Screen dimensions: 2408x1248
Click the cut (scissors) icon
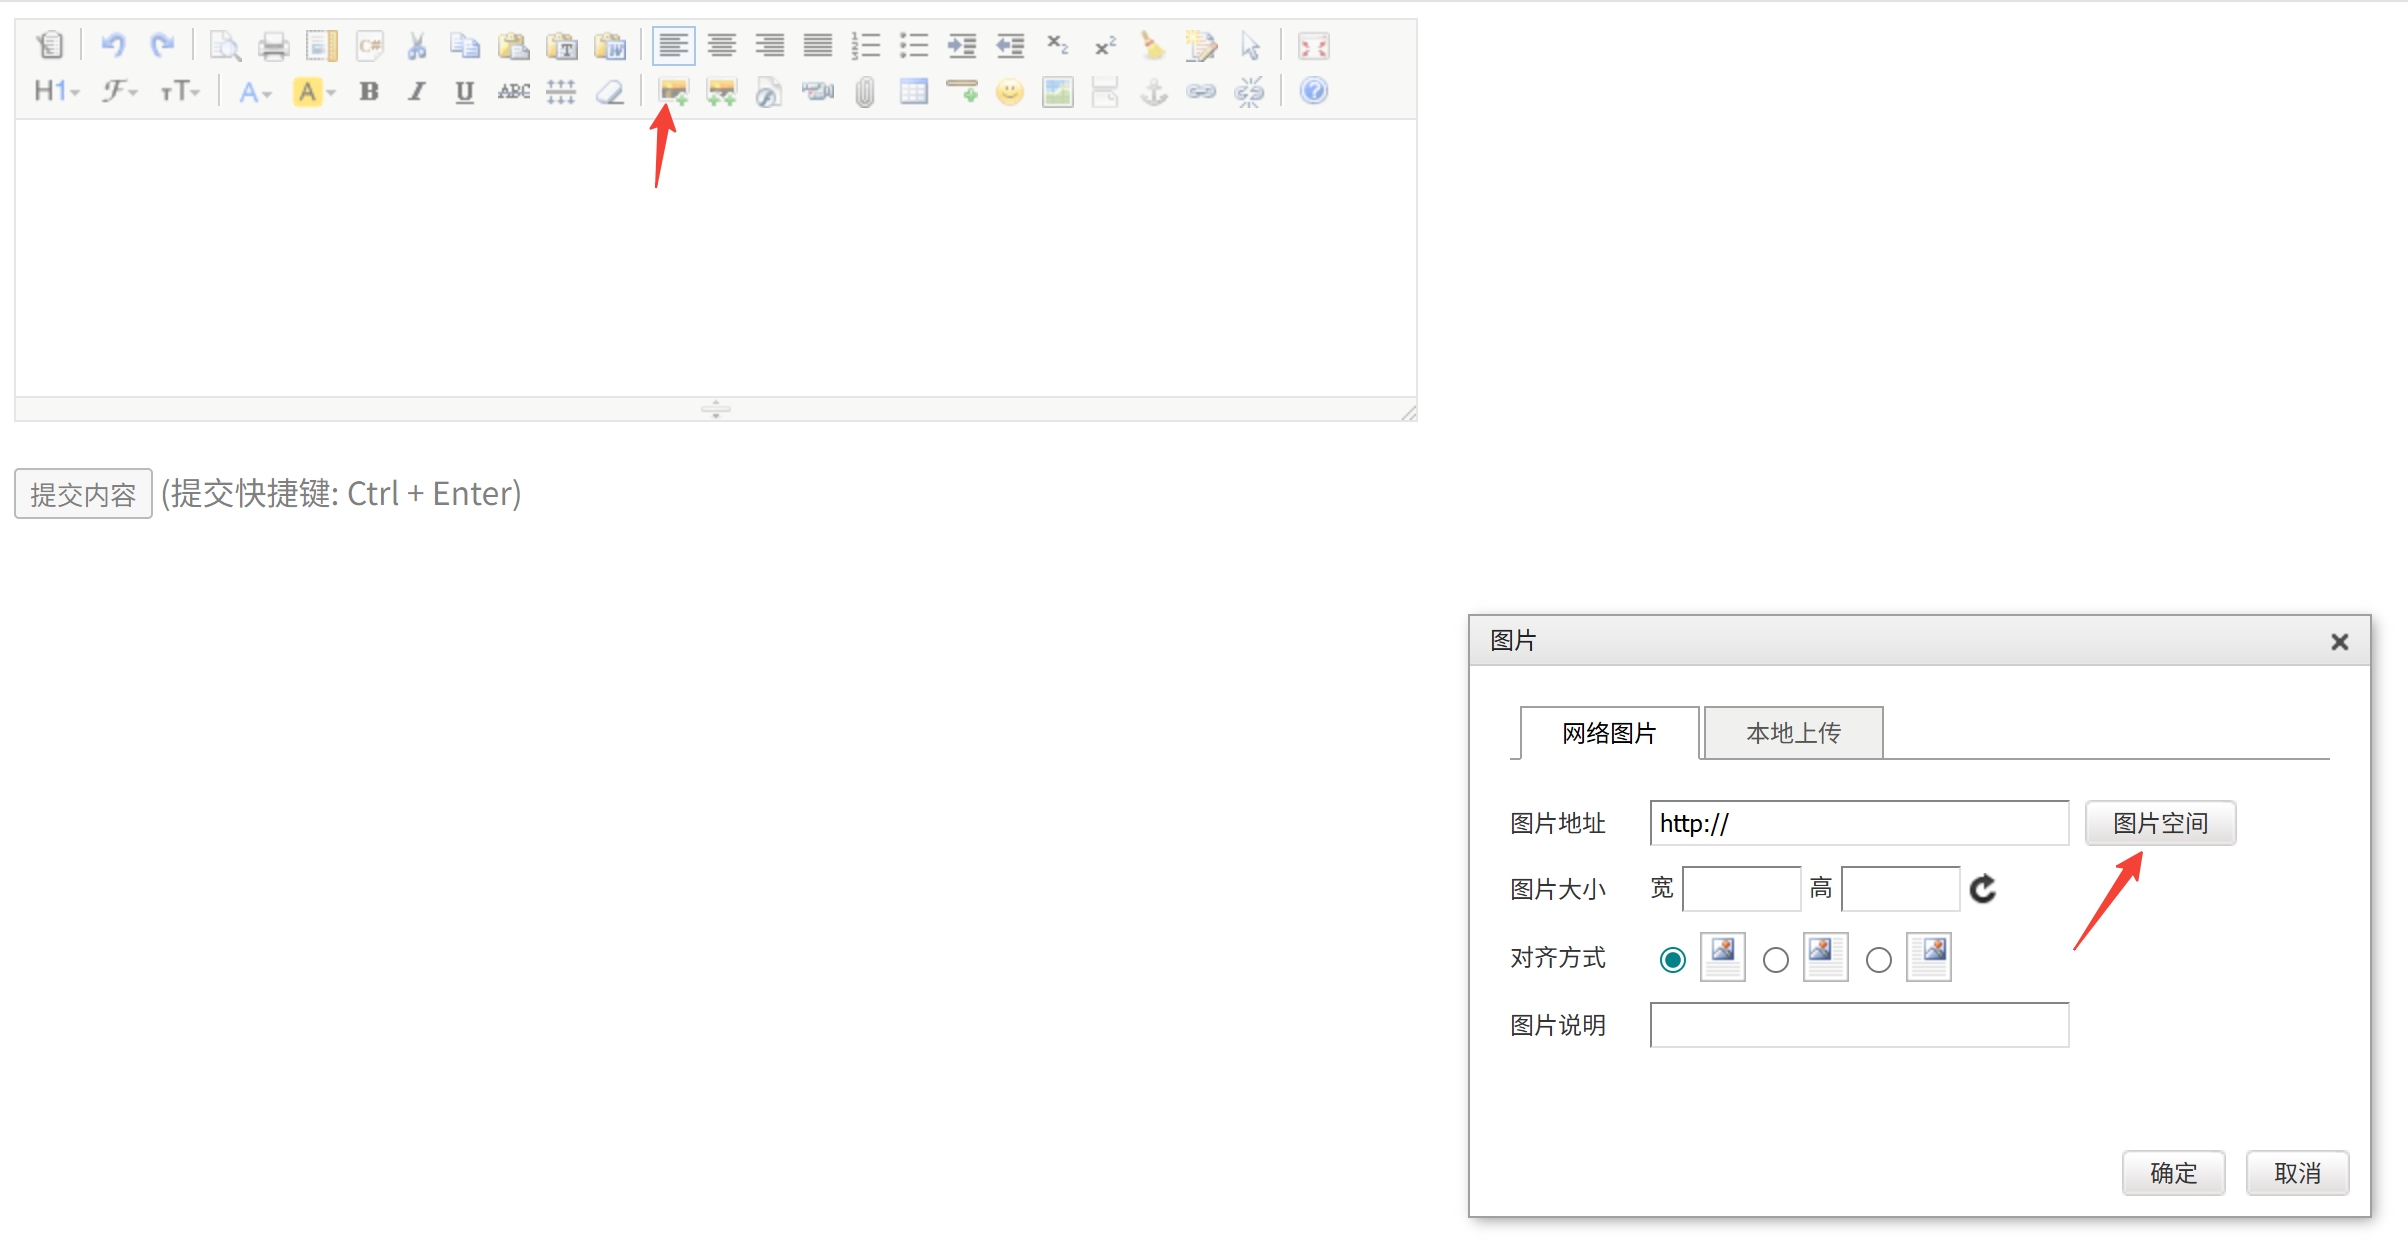[x=418, y=46]
